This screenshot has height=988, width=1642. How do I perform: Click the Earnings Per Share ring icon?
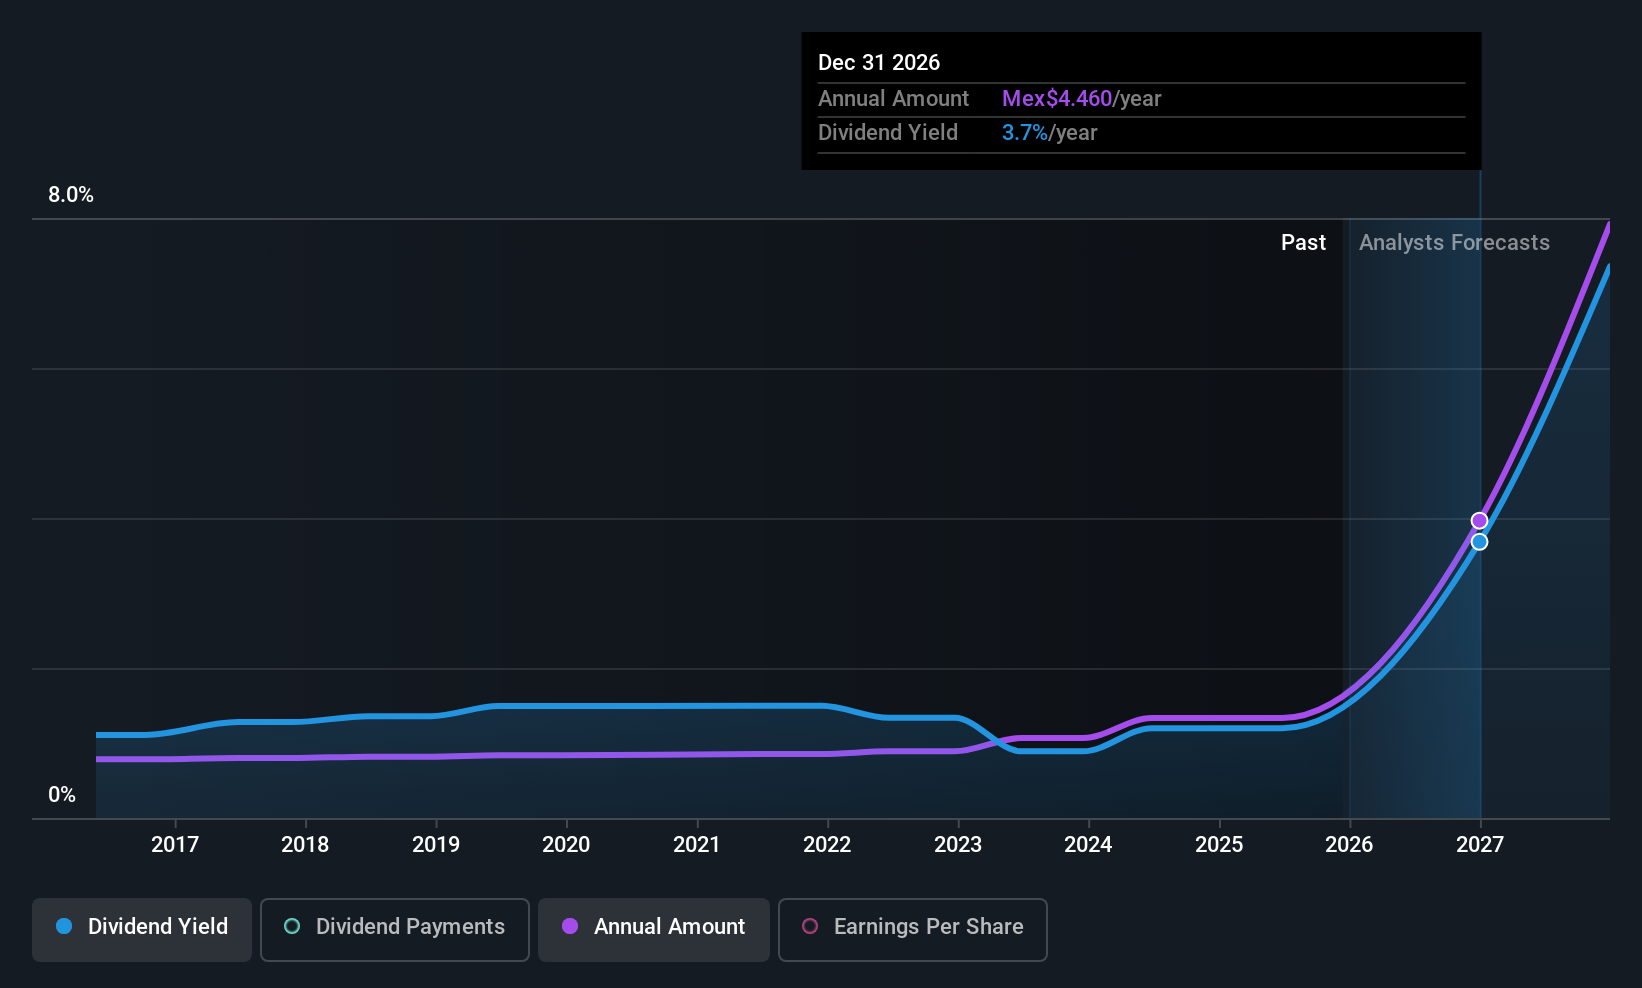(810, 928)
